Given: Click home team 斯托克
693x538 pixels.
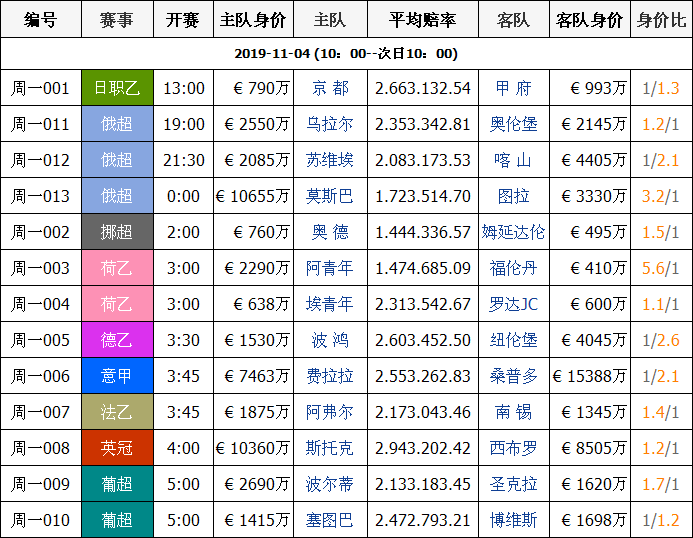Looking at the screenshot, I should coord(330,448).
